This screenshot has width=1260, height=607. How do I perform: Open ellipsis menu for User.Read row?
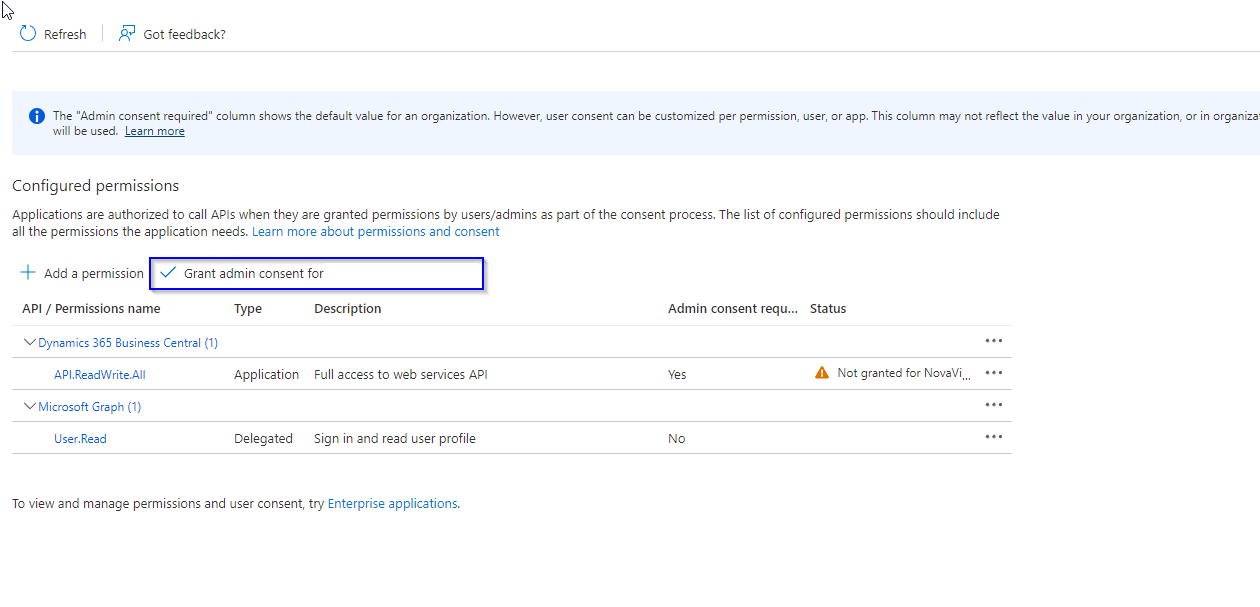click(993, 437)
